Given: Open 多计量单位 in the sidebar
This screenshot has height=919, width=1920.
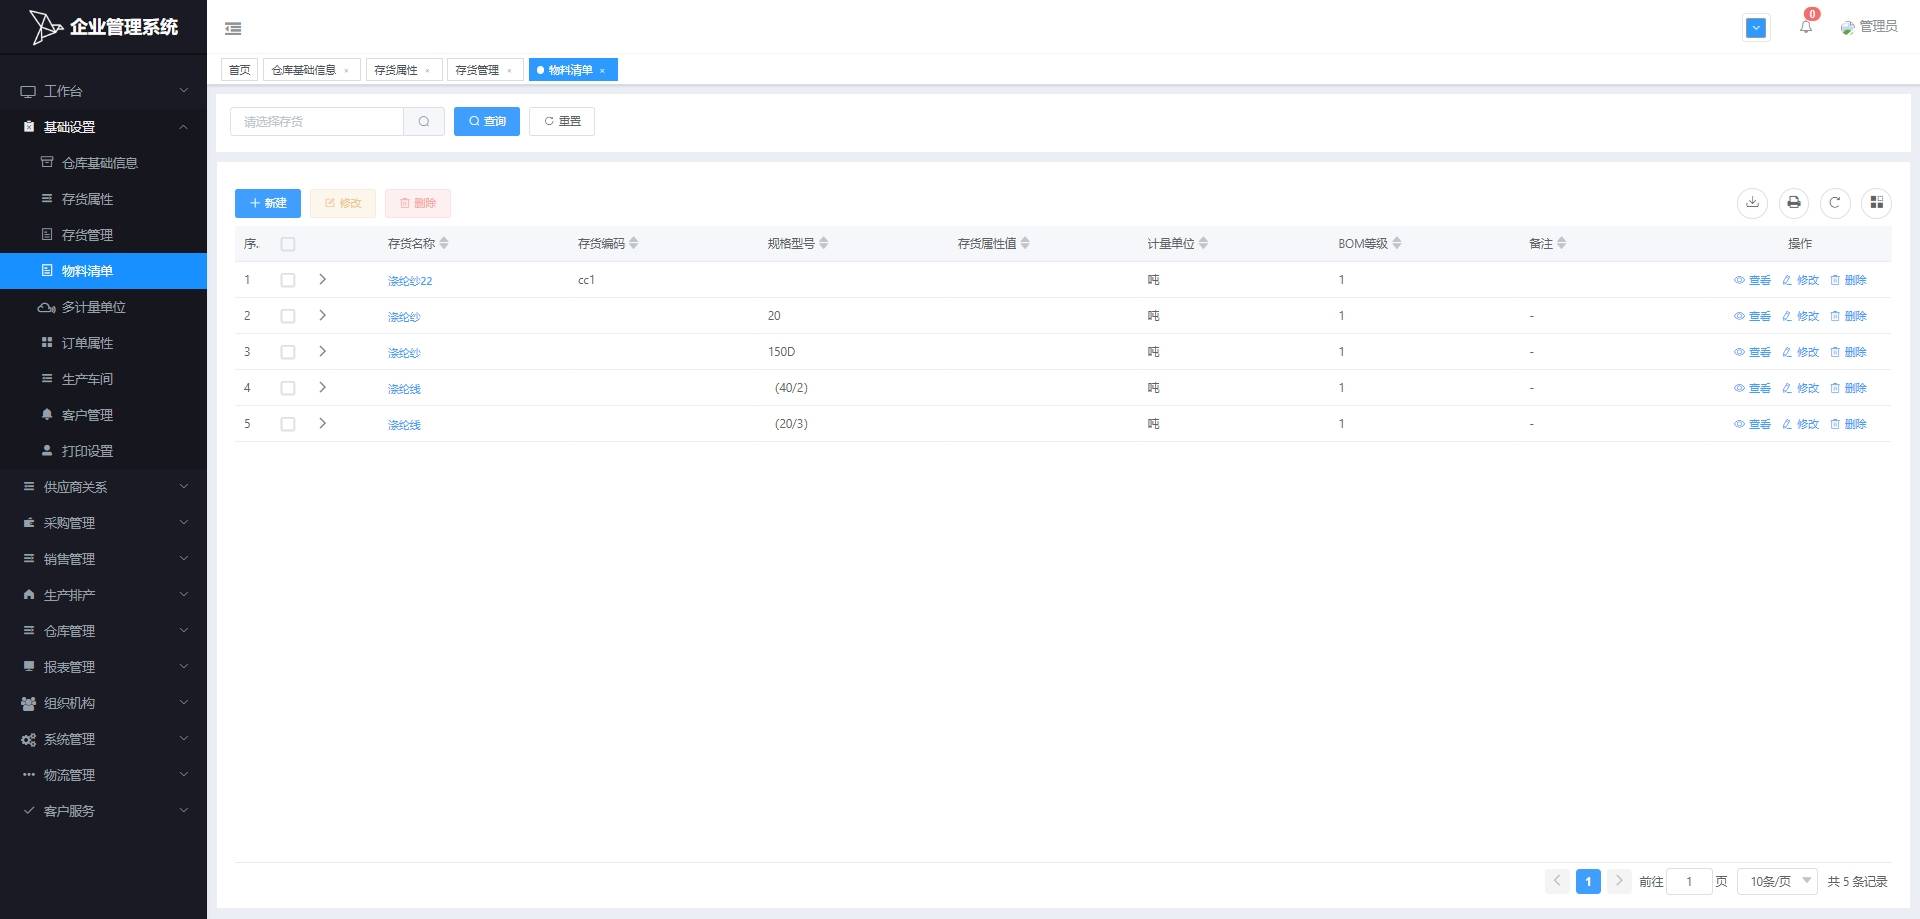Looking at the screenshot, I should [103, 307].
